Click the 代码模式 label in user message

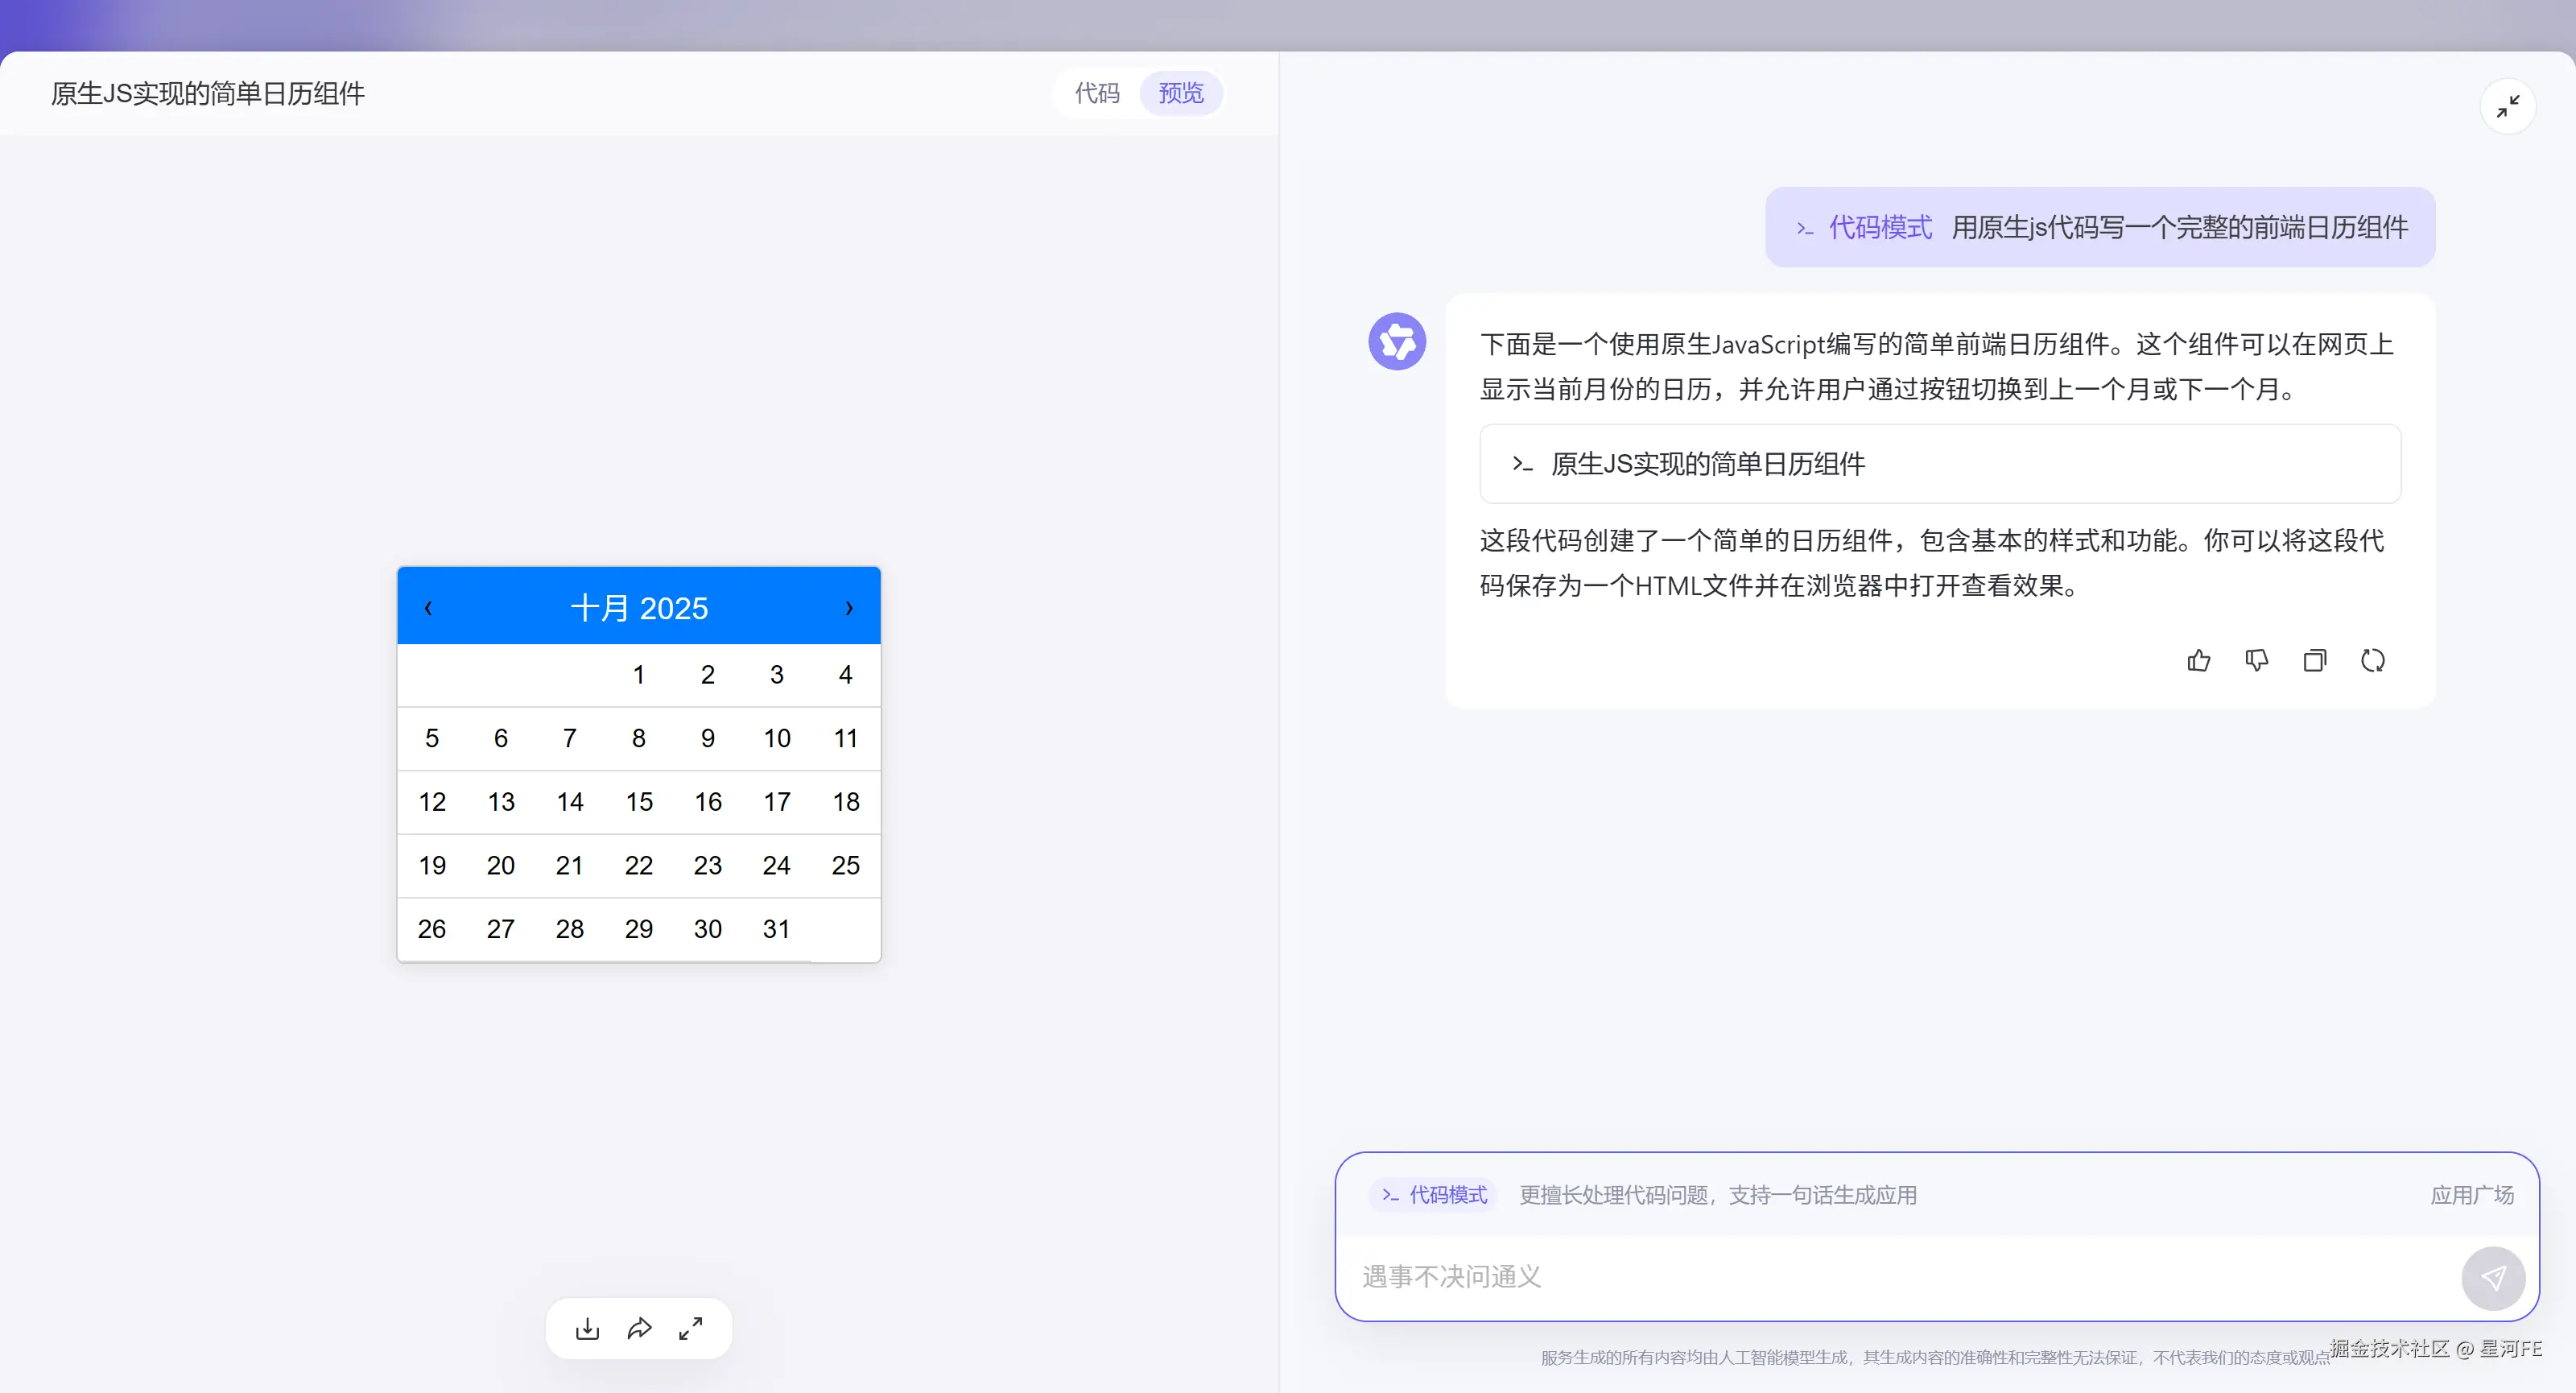point(1864,227)
